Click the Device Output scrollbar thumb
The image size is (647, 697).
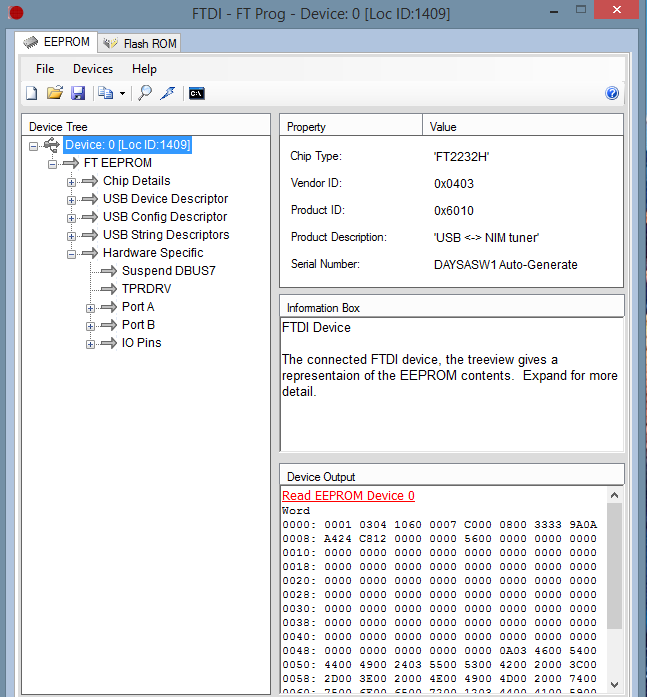[x=614, y=566]
